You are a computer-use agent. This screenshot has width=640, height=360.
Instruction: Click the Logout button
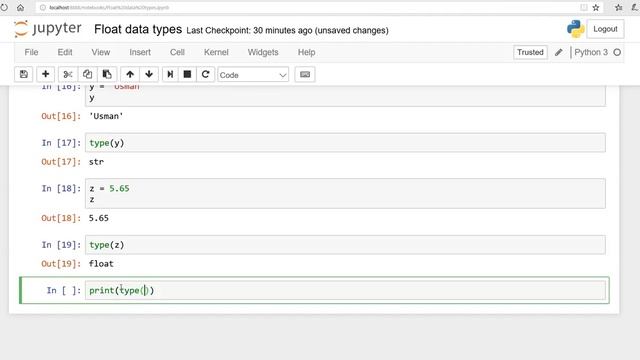[x=605, y=29]
